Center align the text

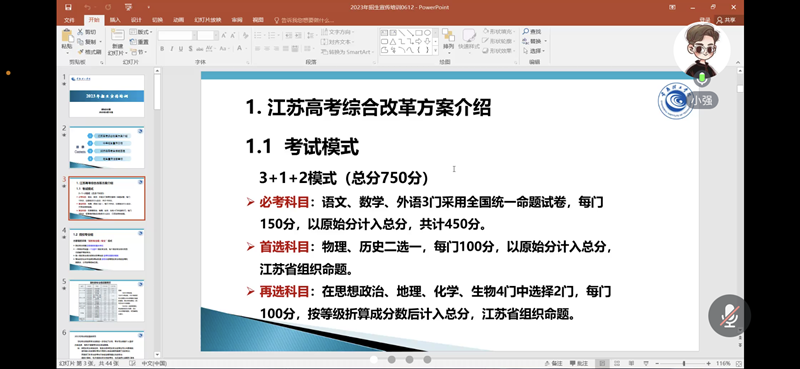pos(268,49)
